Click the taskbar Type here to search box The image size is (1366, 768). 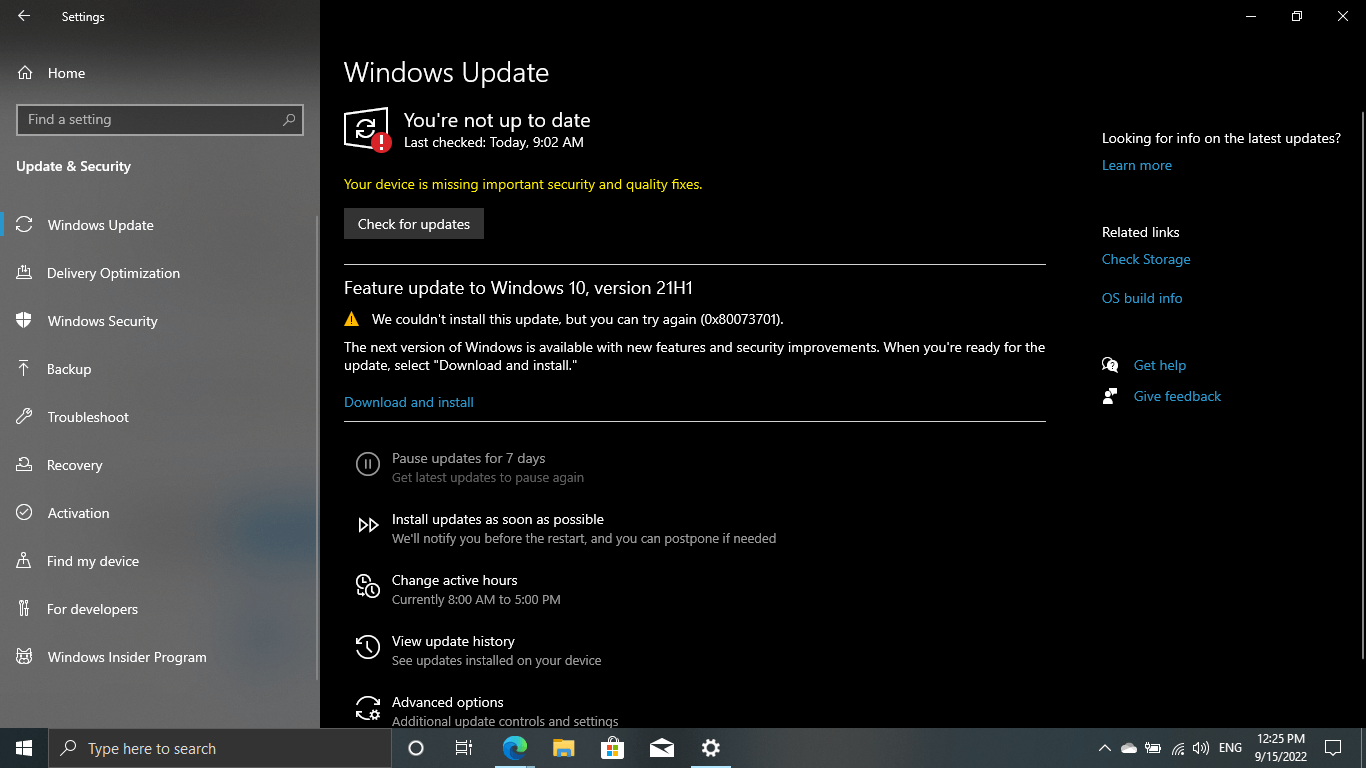click(220, 748)
